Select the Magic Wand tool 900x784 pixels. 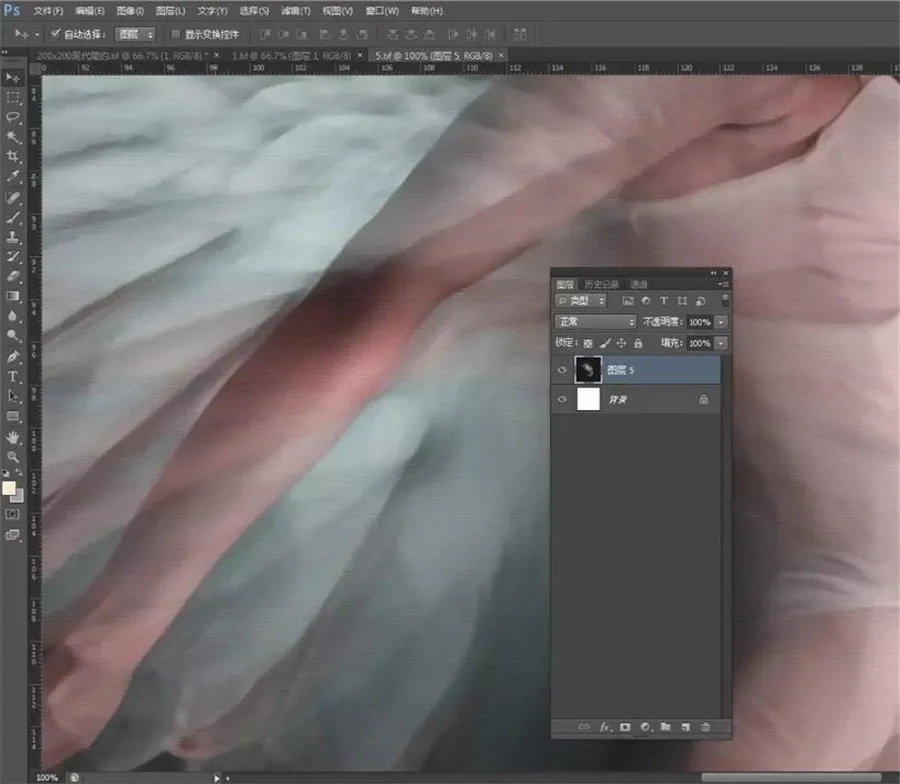pos(13,137)
